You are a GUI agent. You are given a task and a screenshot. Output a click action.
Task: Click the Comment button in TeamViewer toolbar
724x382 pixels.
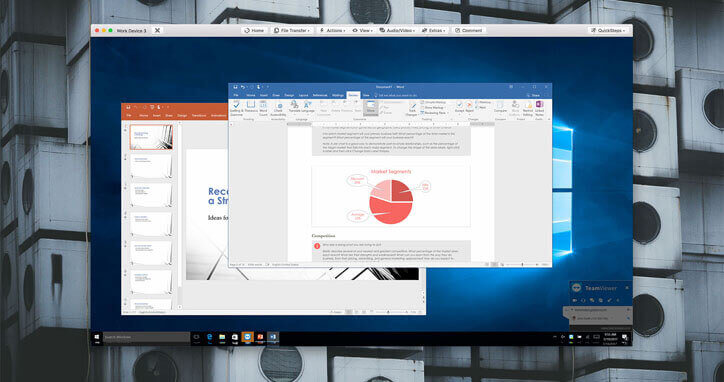(469, 30)
